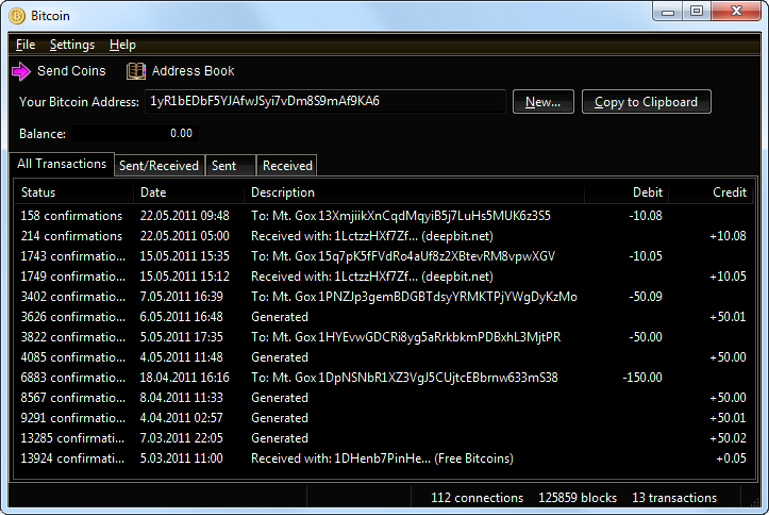Switch to the All Transactions tab

pyautogui.click(x=62, y=164)
